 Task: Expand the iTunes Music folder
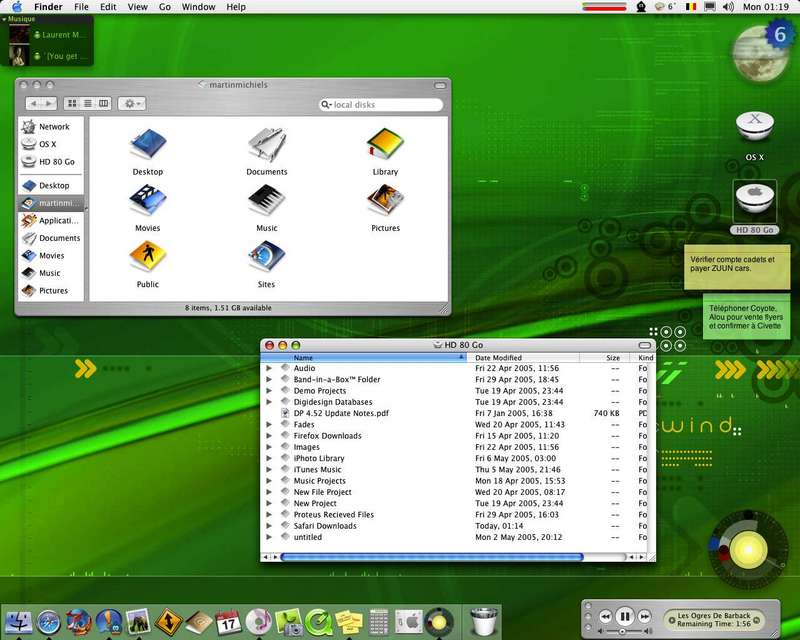pyautogui.click(x=269, y=470)
